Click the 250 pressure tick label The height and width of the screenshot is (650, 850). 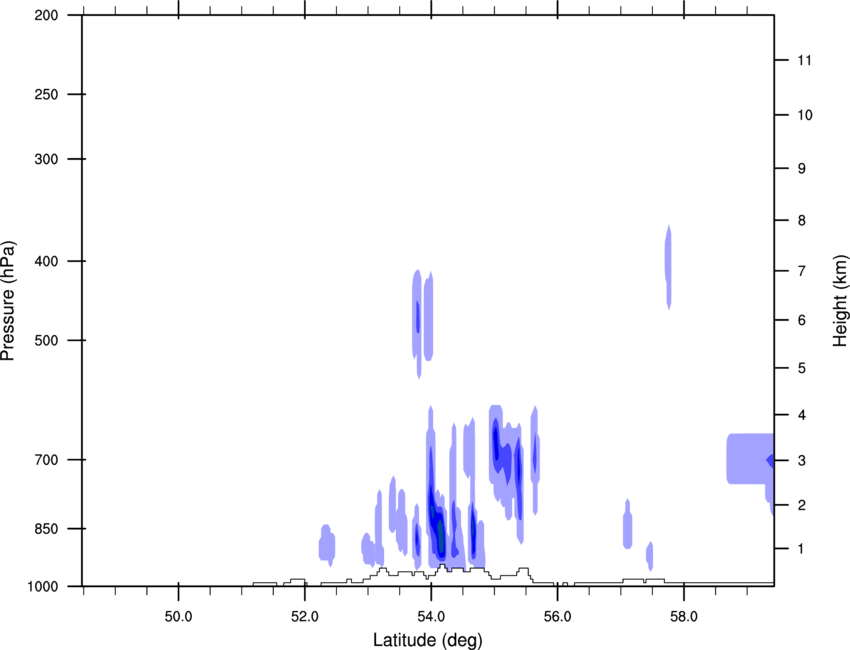pyautogui.click(x=46, y=94)
